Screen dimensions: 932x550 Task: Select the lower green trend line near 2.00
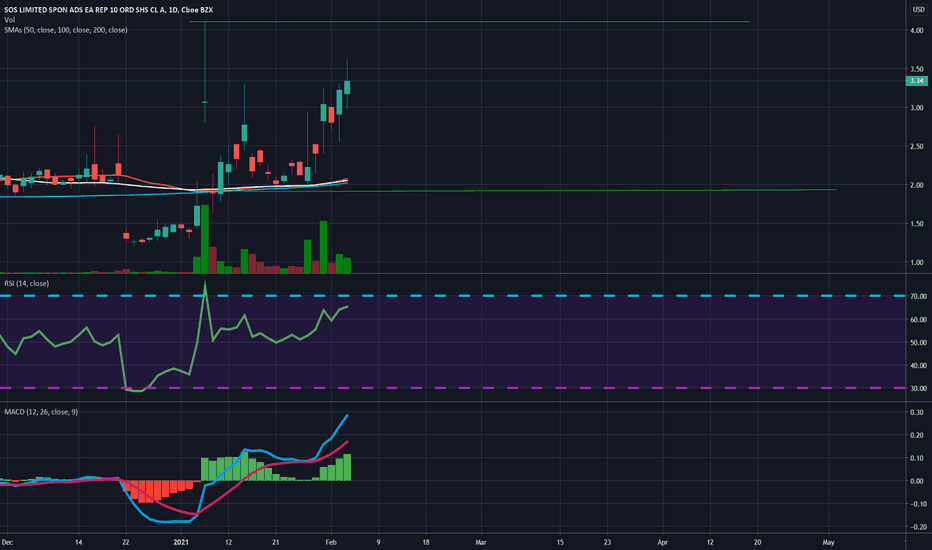(x=540, y=190)
